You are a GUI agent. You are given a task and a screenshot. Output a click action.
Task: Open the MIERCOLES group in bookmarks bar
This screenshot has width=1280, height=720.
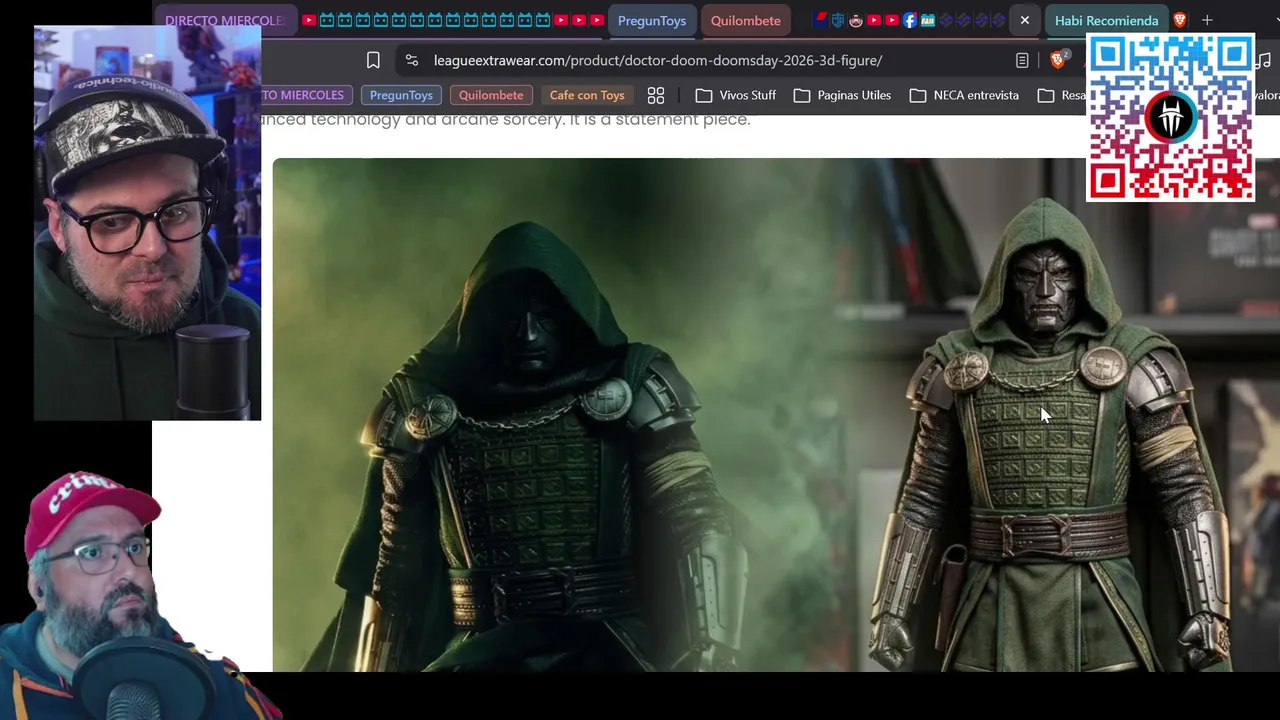tap(307, 95)
